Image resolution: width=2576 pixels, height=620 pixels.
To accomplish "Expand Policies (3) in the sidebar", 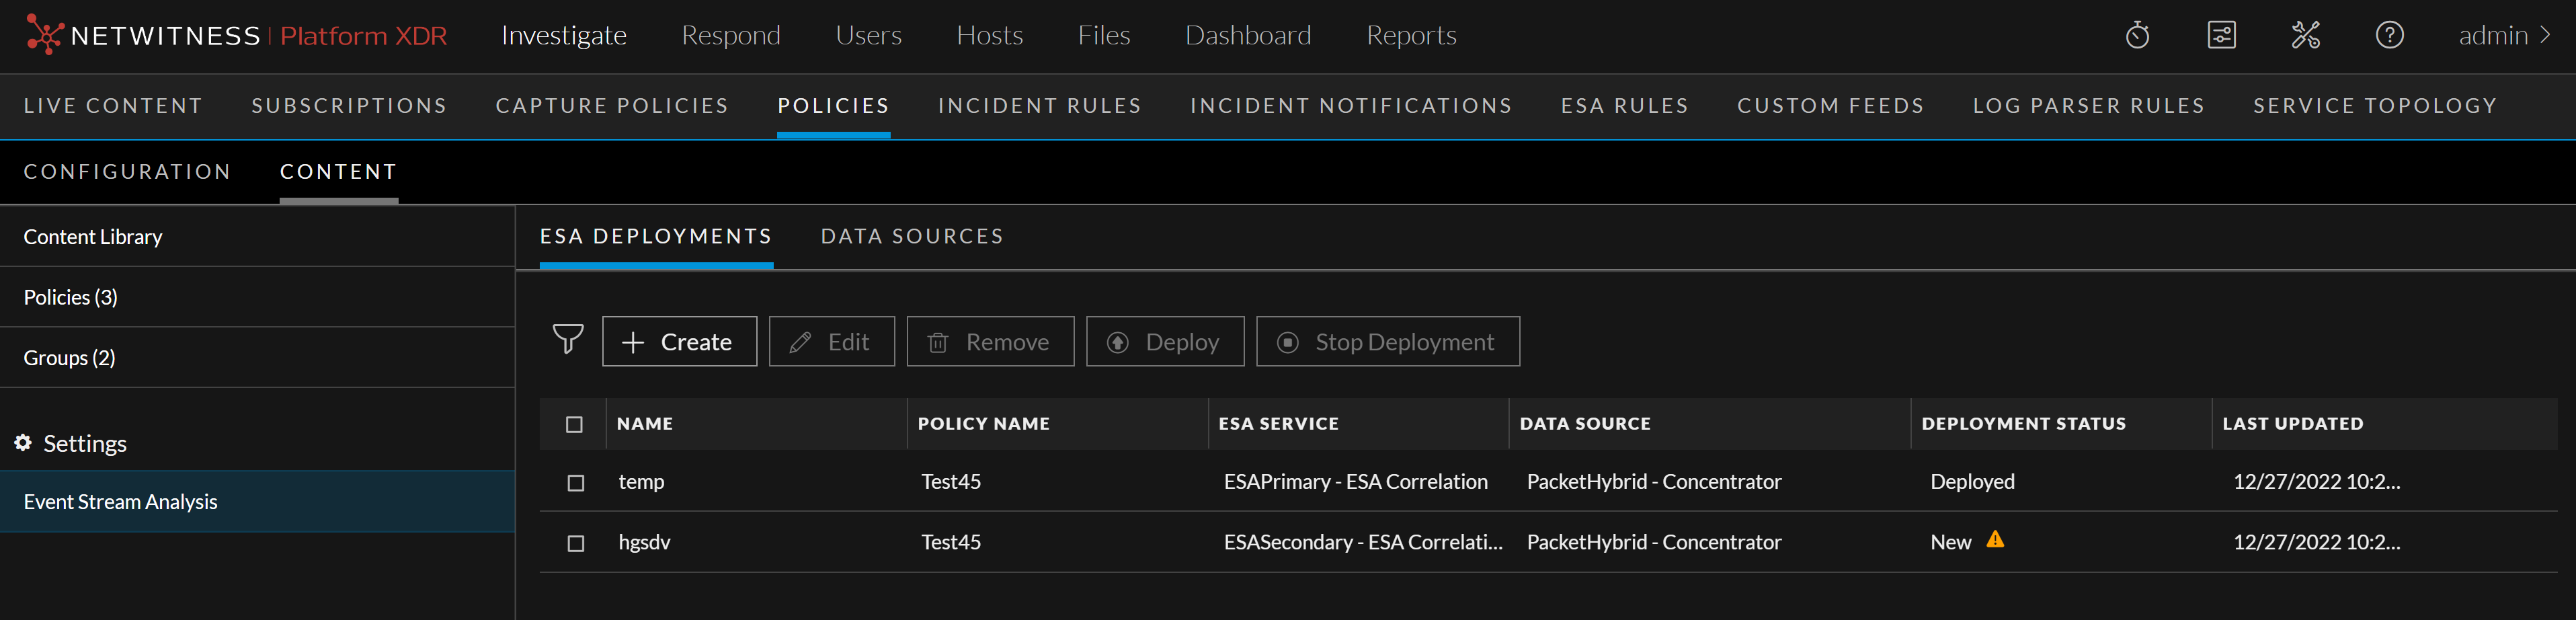I will [70, 297].
